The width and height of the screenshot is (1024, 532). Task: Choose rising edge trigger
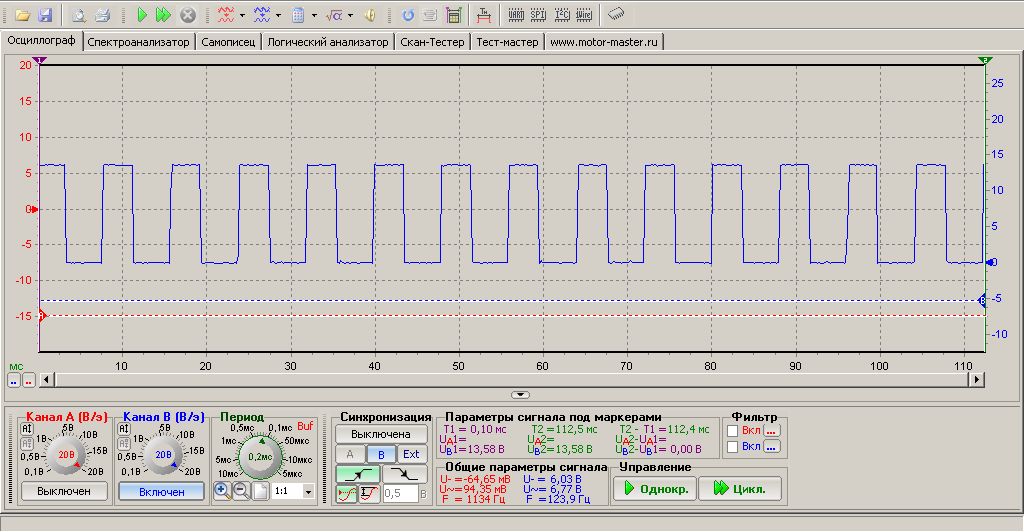358,474
